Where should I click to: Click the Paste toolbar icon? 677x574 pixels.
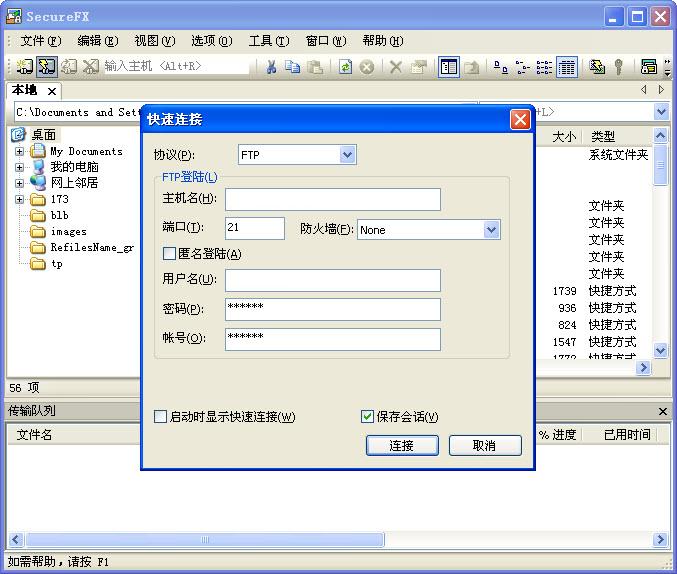click(x=315, y=67)
